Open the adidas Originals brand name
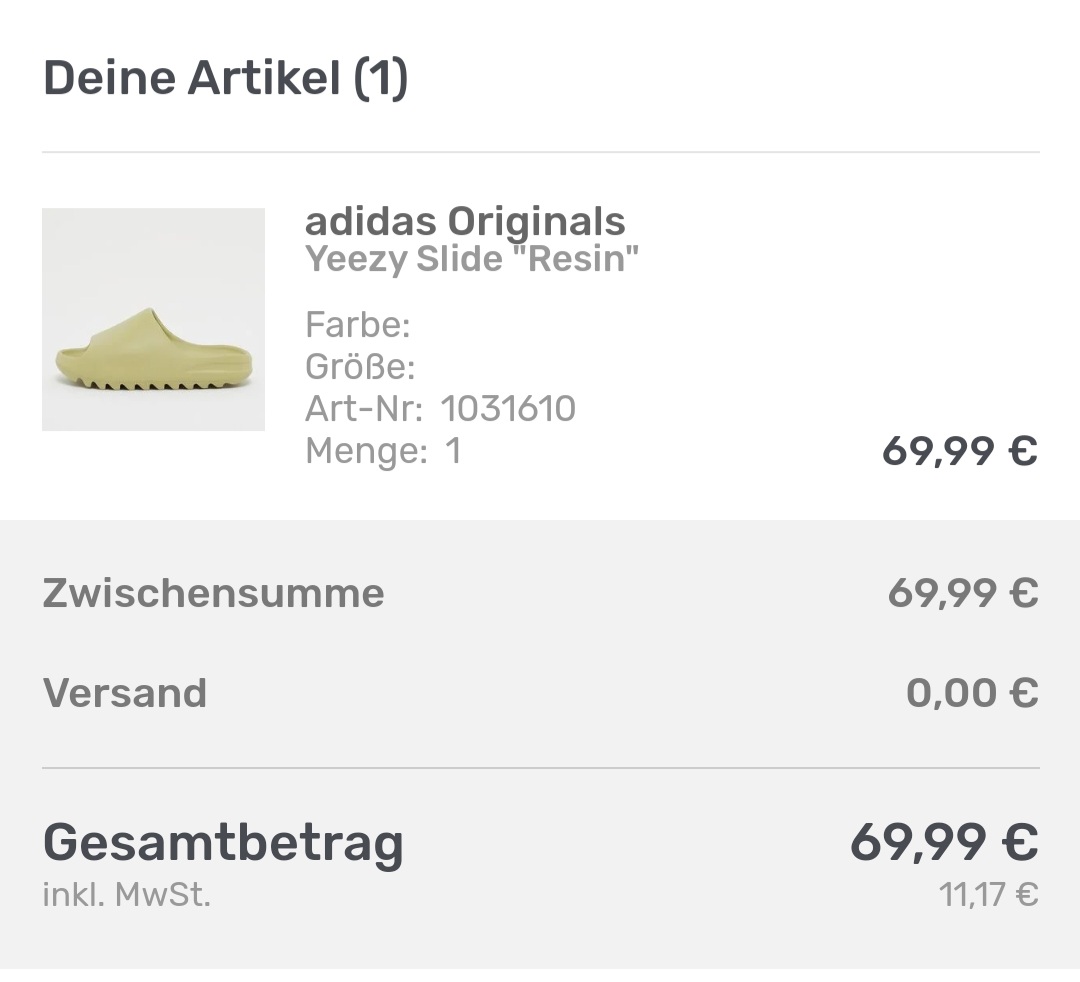This screenshot has height=982, width=1080. tap(465, 221)
